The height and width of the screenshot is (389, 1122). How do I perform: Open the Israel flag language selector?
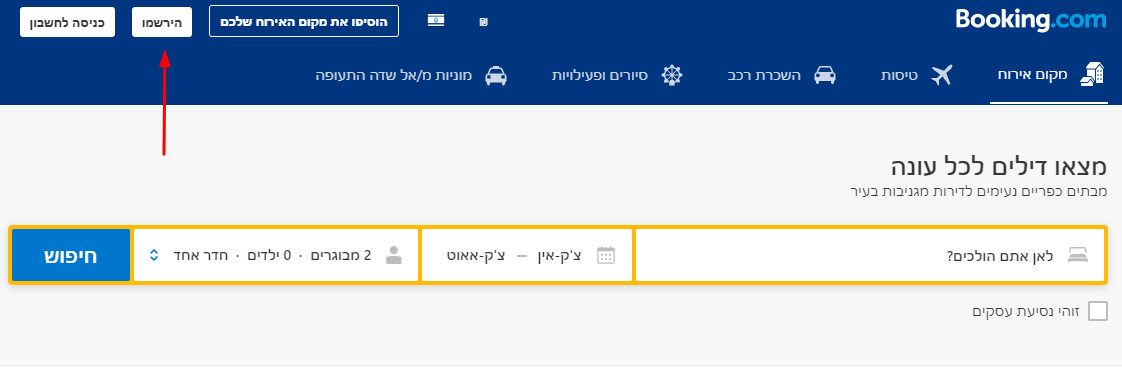(436, 21)
